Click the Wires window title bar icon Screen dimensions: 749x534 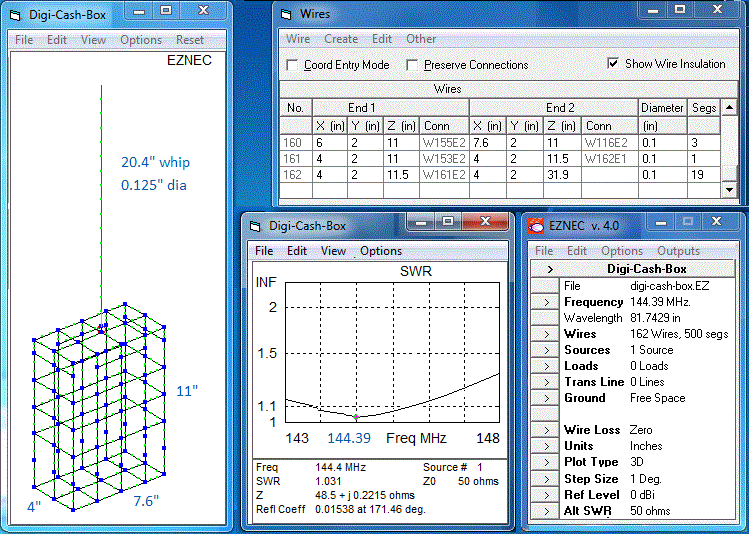[287, 14]
